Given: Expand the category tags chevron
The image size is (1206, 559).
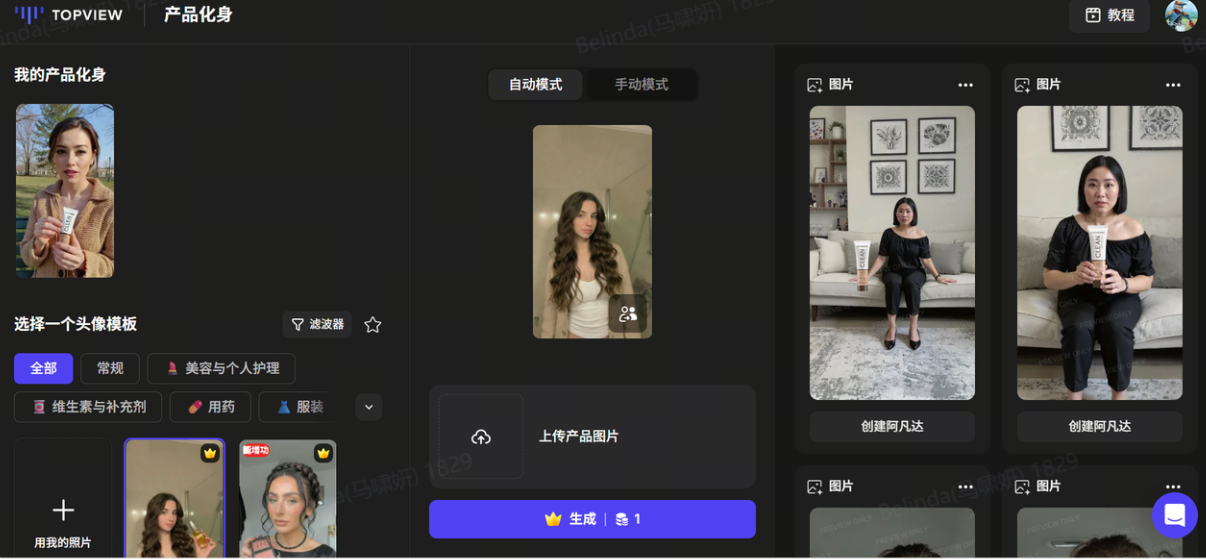Looking at the screenshot, I should point(369,407).
